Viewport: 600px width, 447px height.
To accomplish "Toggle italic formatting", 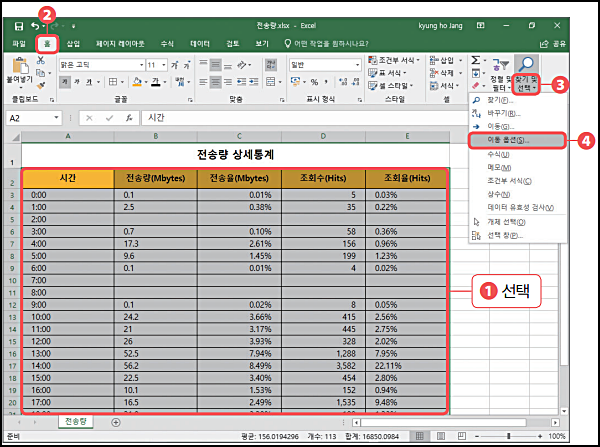I will pyautogui.click(x=77, y=82).
